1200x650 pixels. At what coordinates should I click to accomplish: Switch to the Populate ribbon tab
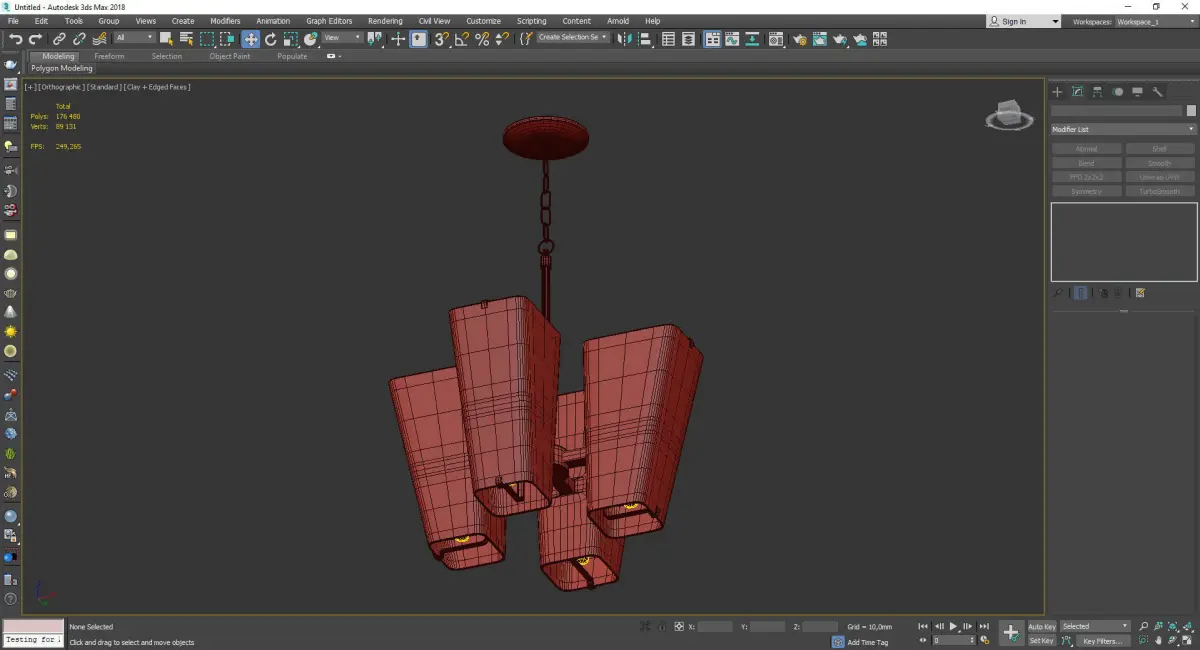point(292,56)
